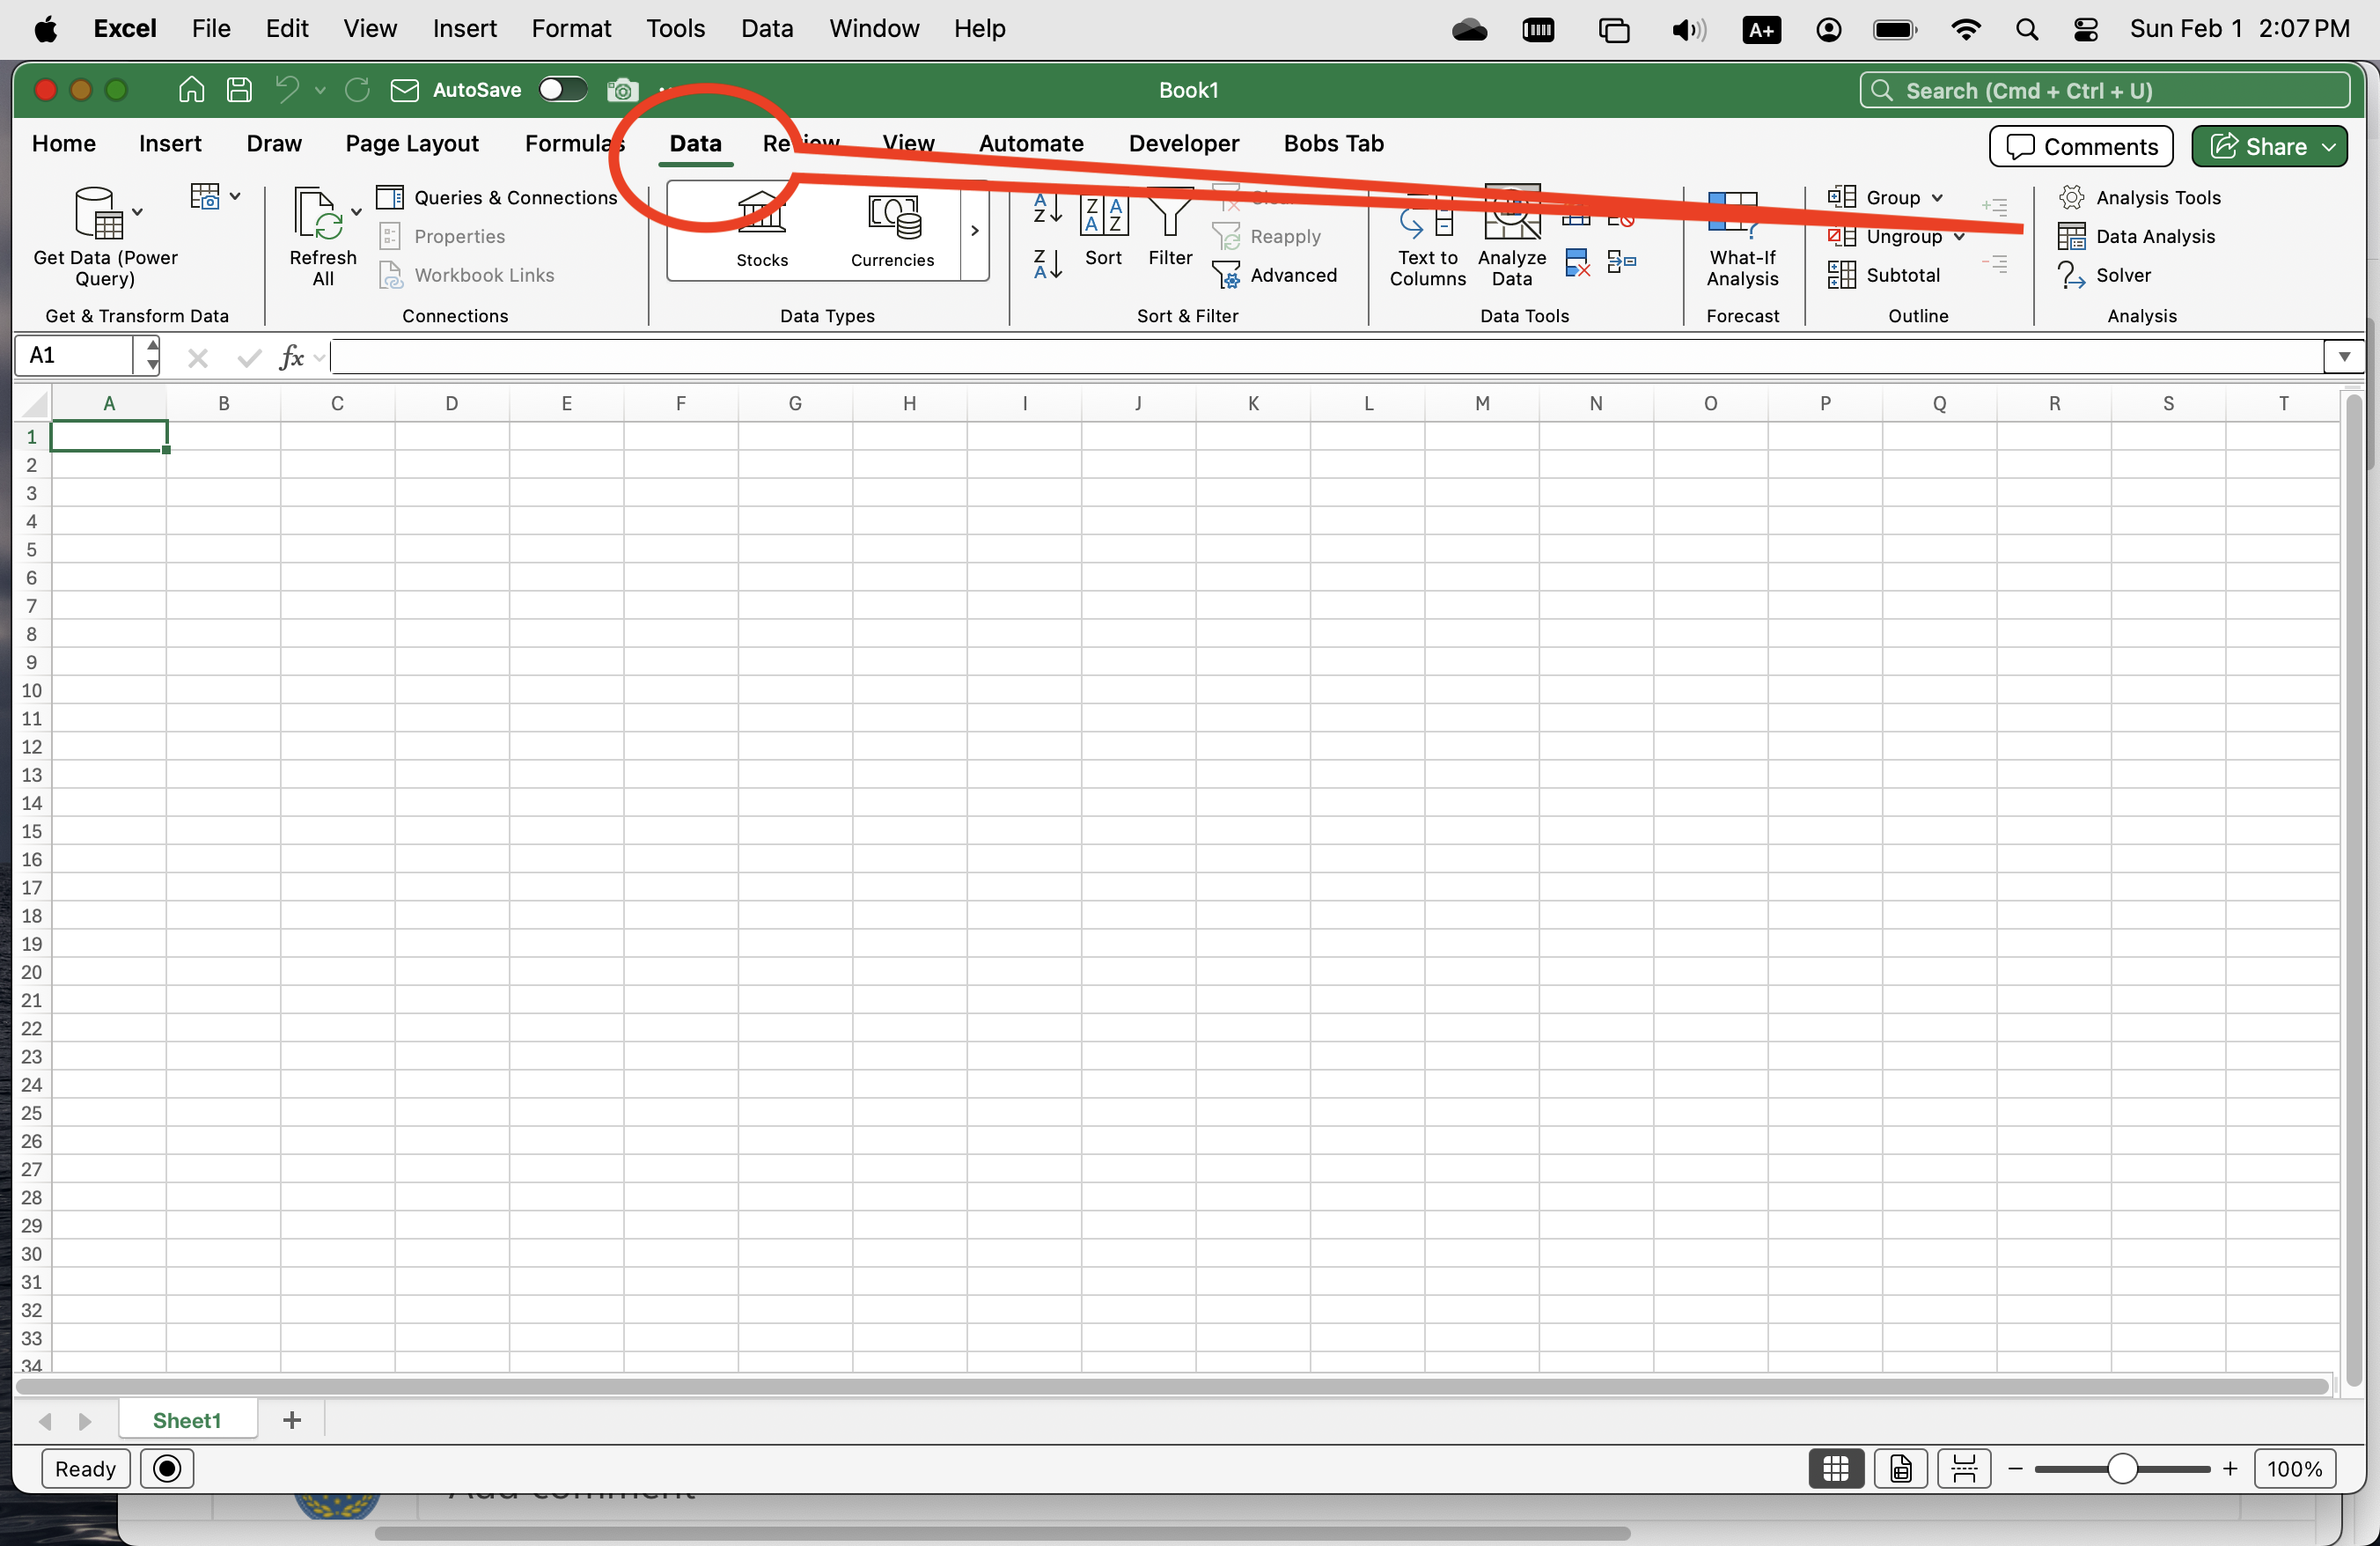The height and width of the screenshot is (1546, 2380).
Task: Click the Remove Duplicates icon
Action: [x=1577, y=263]
